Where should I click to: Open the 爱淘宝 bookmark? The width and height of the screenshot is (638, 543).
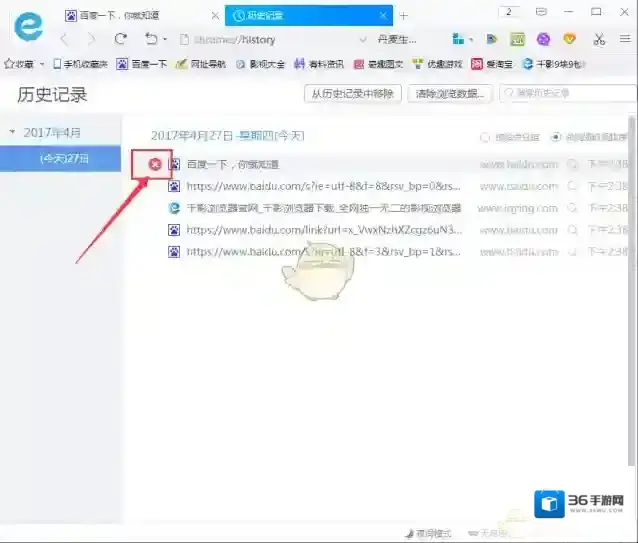492,64
